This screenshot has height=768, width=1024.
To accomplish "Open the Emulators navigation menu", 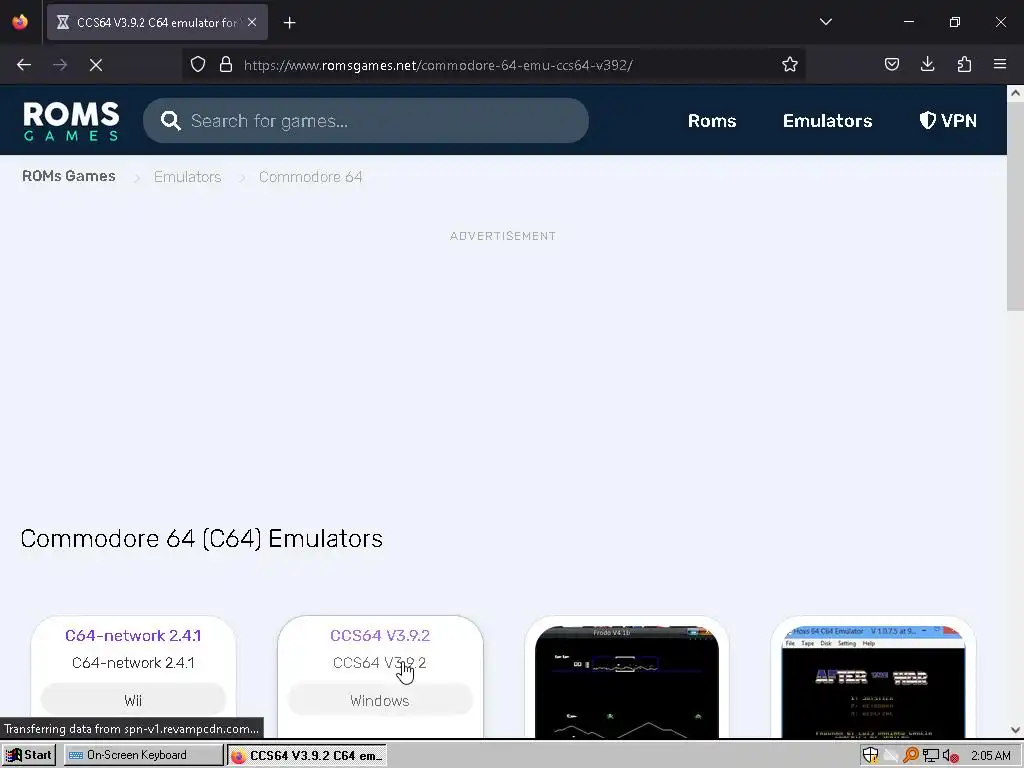I will 827,121.
